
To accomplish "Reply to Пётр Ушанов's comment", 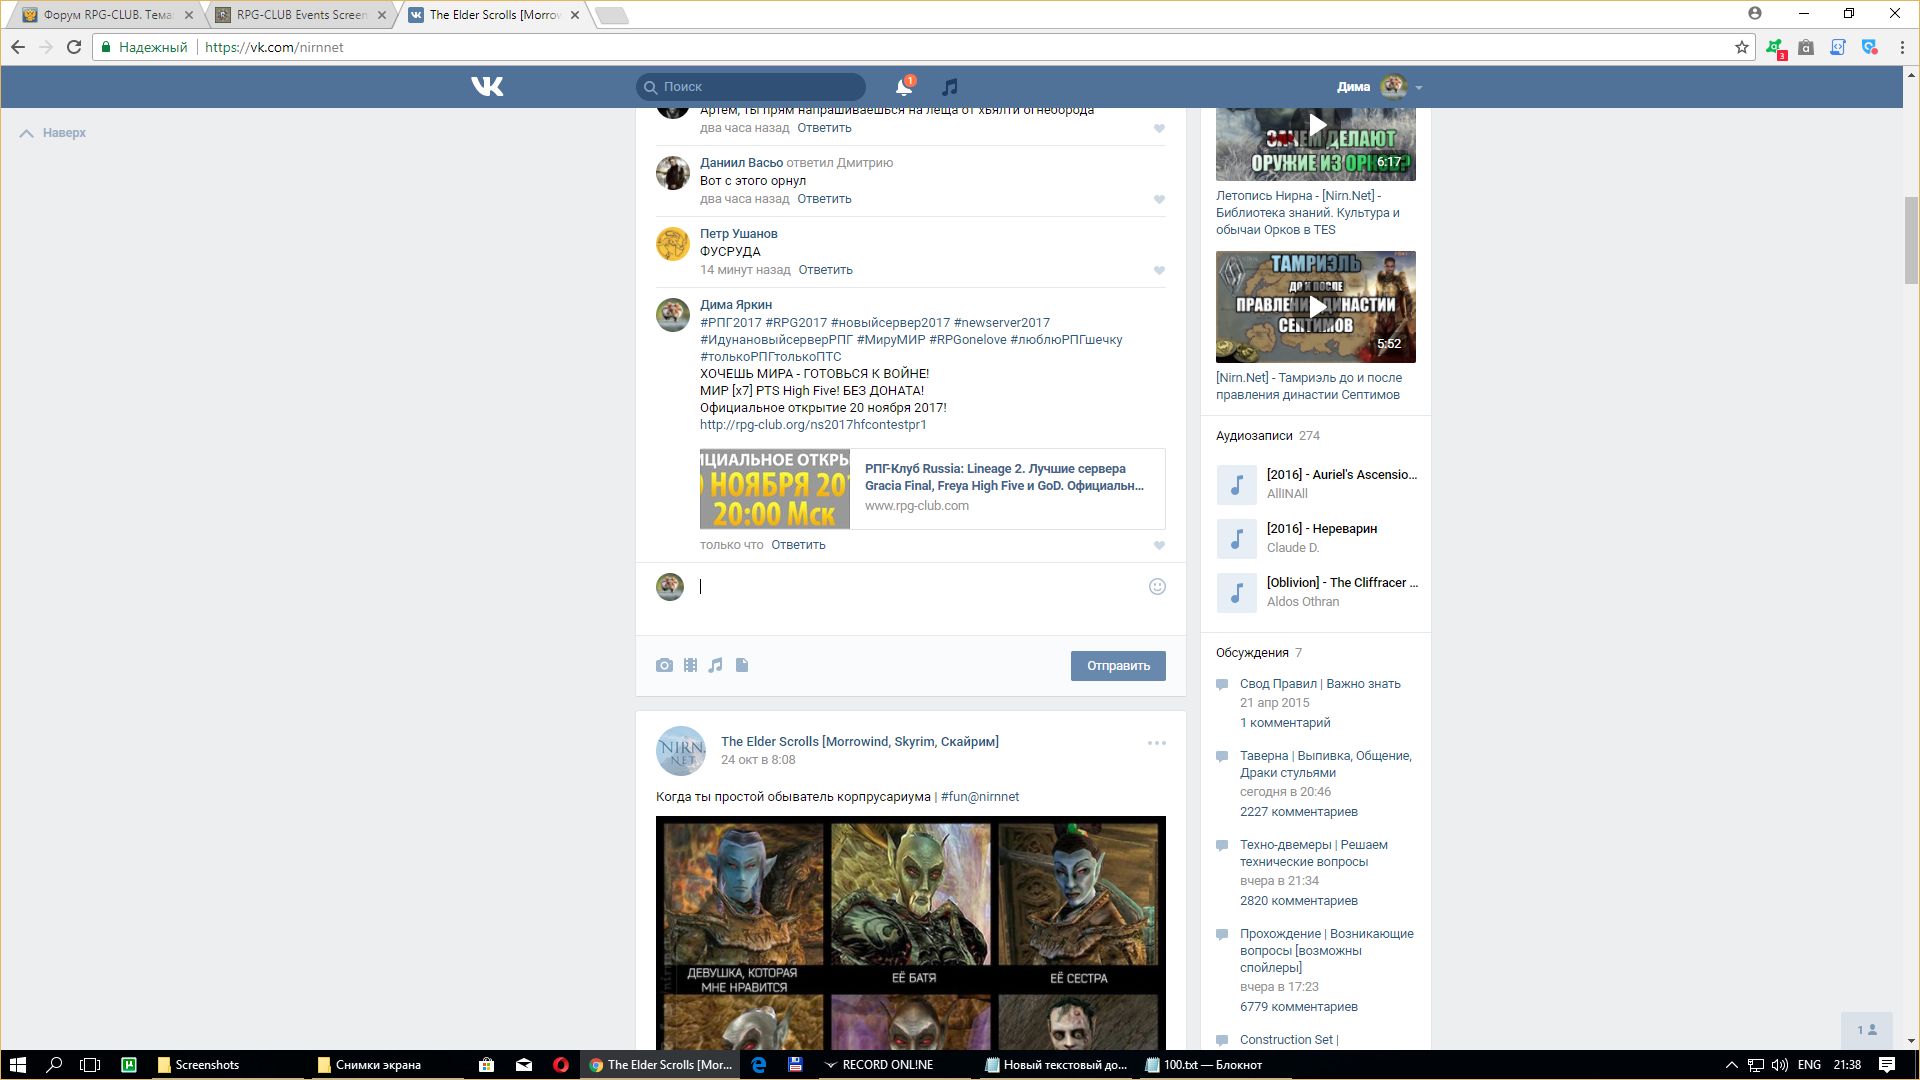I will (825, 270).
